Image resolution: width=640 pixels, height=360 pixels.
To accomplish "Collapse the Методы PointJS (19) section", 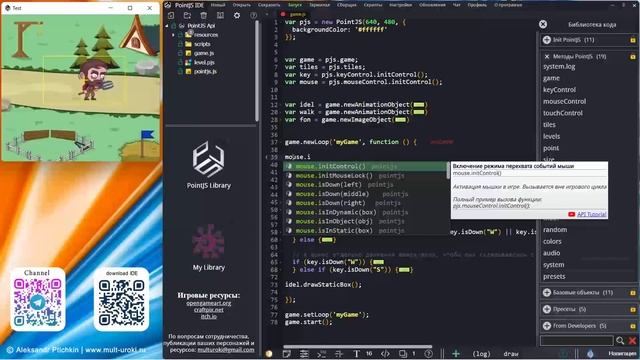I will [547, 57].
